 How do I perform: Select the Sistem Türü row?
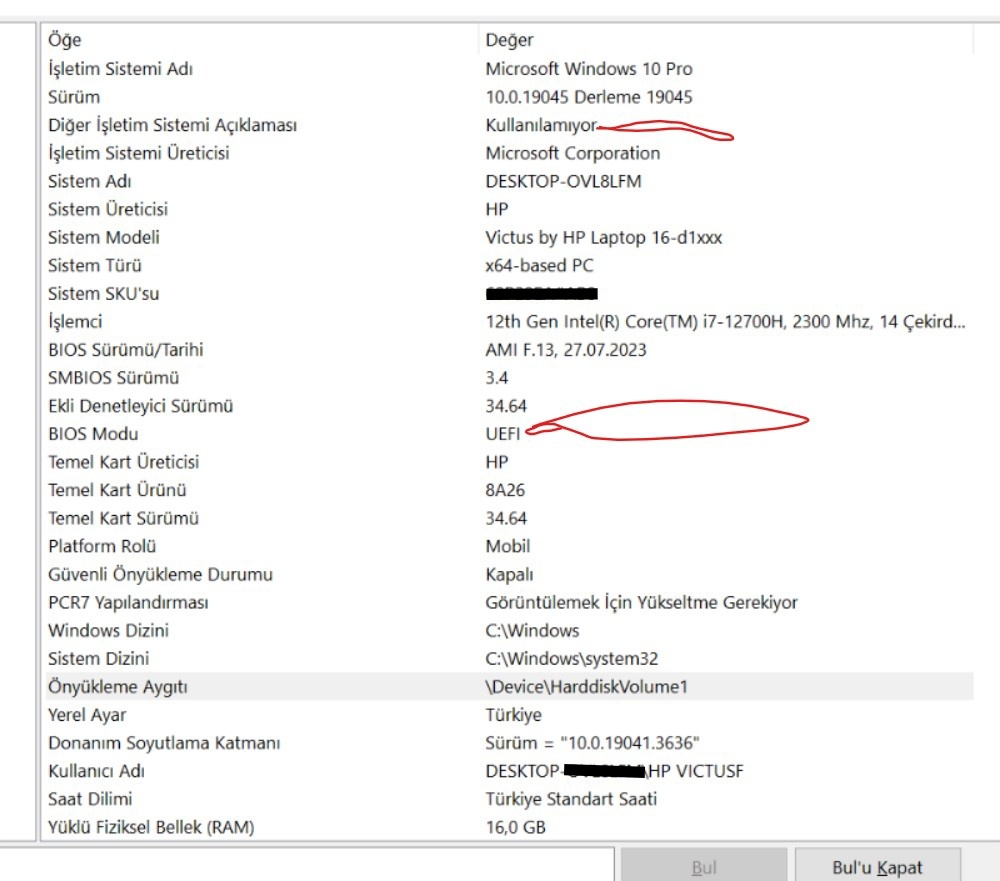pos(95,265)
